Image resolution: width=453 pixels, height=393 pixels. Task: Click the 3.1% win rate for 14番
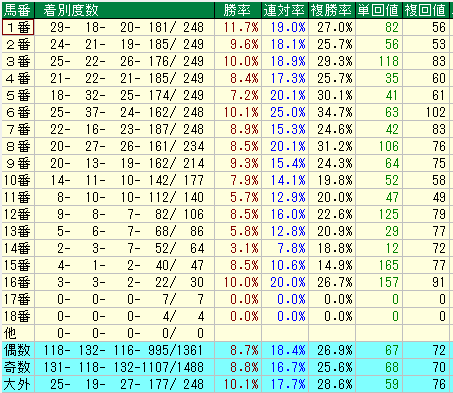tap(238, 248)
